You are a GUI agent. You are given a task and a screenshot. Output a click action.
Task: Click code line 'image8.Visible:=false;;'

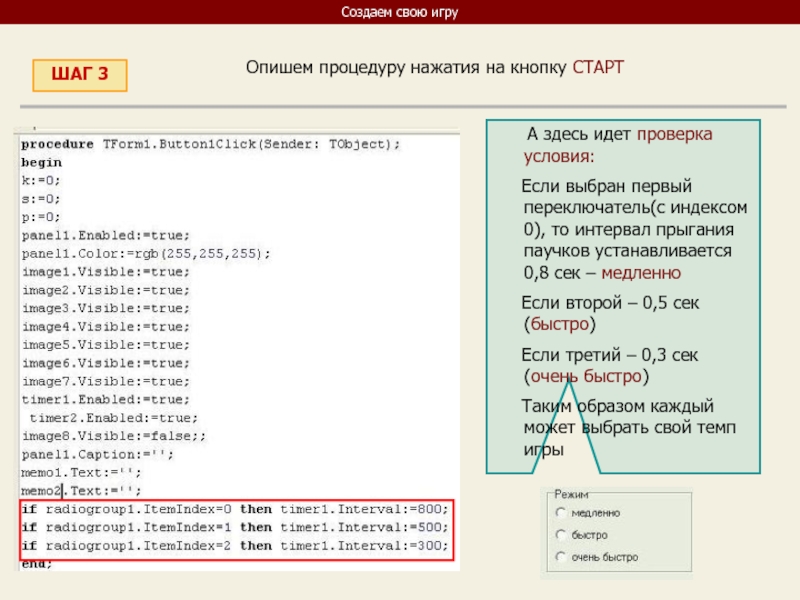point(114,436)
